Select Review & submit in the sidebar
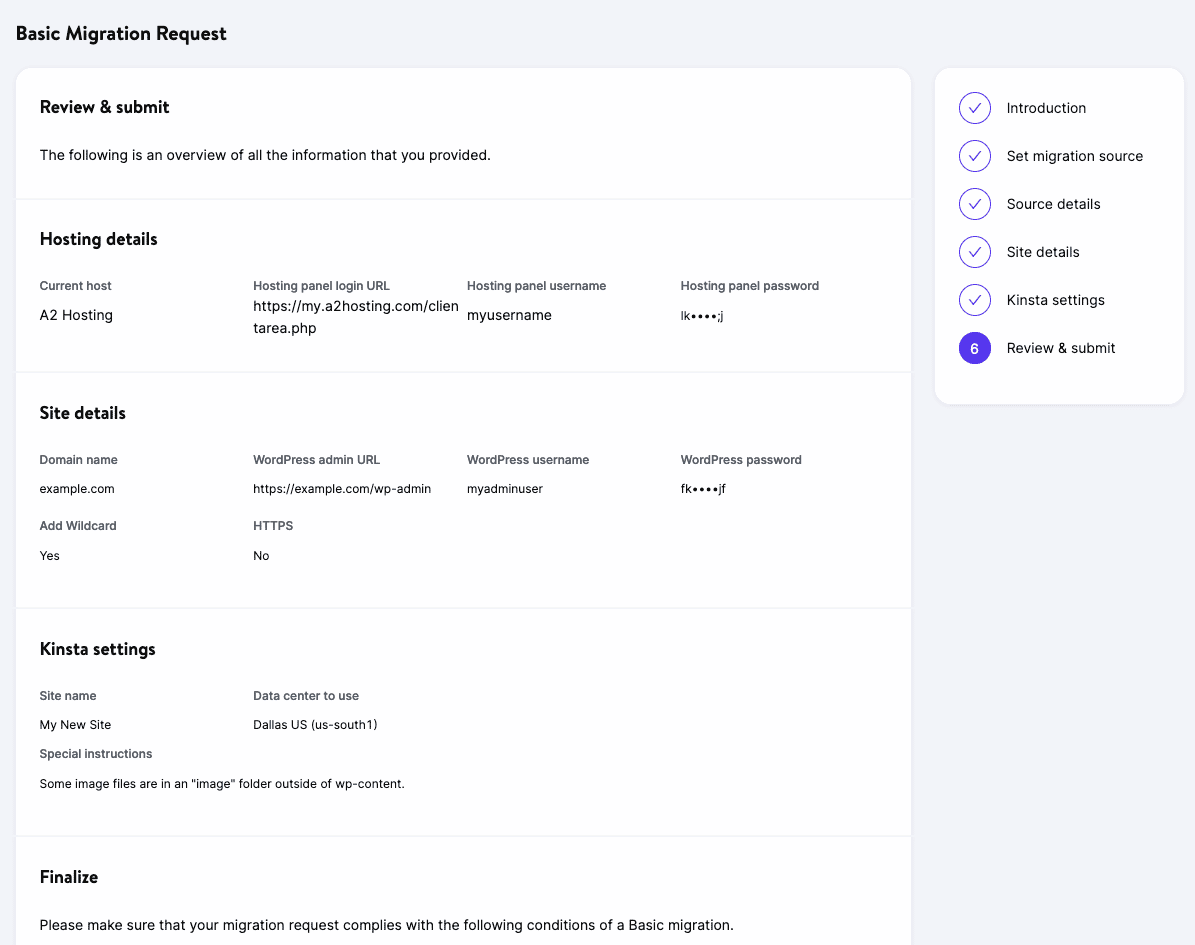Viewport: 1195px width, 945px height. (1060, 348)
